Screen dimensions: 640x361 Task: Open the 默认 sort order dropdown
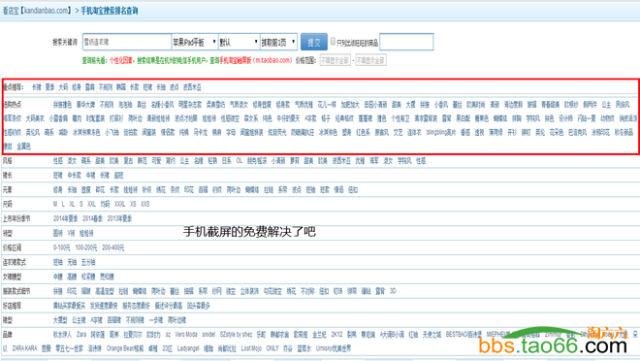pos(239,42)
